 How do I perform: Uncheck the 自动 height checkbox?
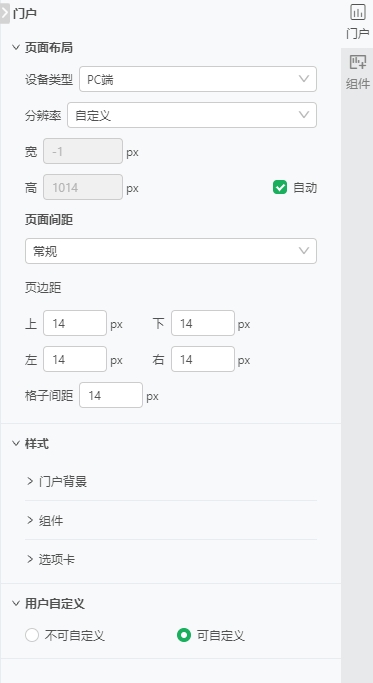coord(280,187)
